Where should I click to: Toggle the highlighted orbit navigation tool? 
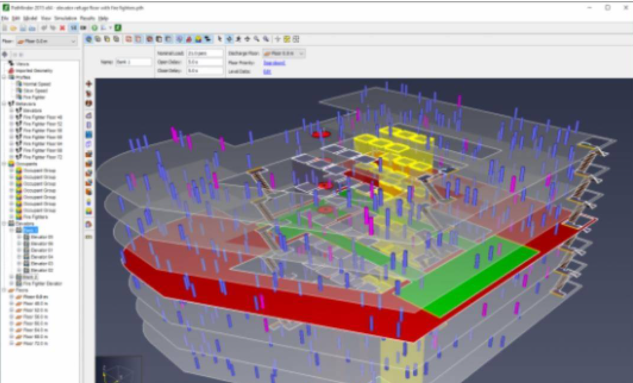[x=229, y=39]
